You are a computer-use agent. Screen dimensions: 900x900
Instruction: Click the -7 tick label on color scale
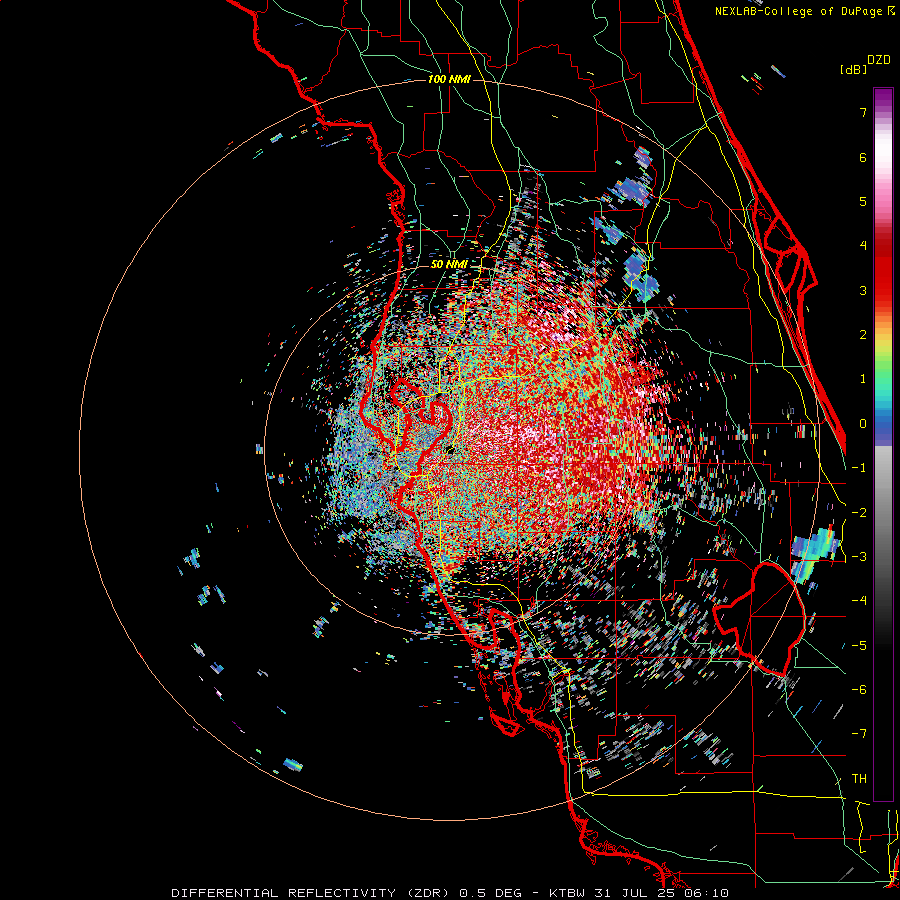pos(859,734)
